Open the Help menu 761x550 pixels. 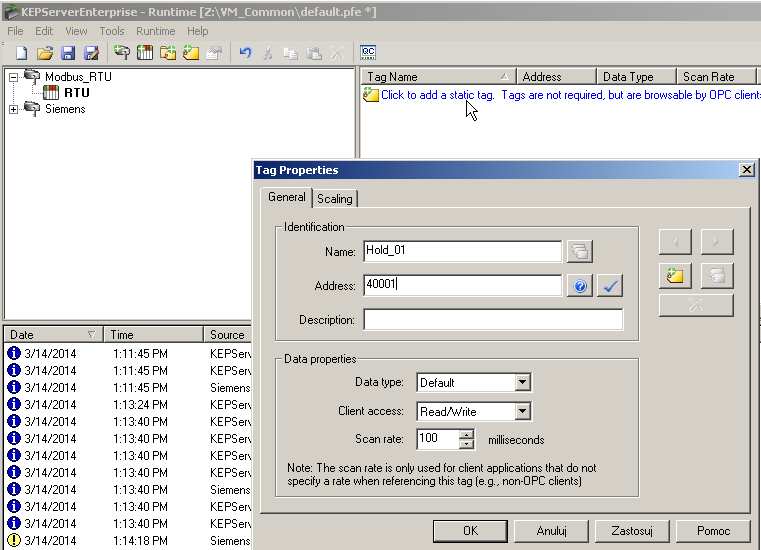coord(198,31)
